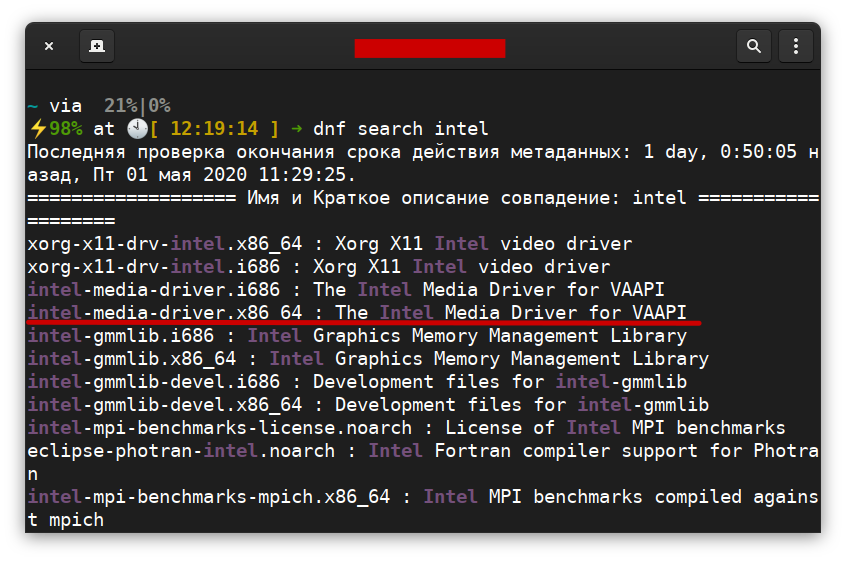846x561 pixels.
Task: Click the clock time 12:19:14
Action: pos(214,129)
